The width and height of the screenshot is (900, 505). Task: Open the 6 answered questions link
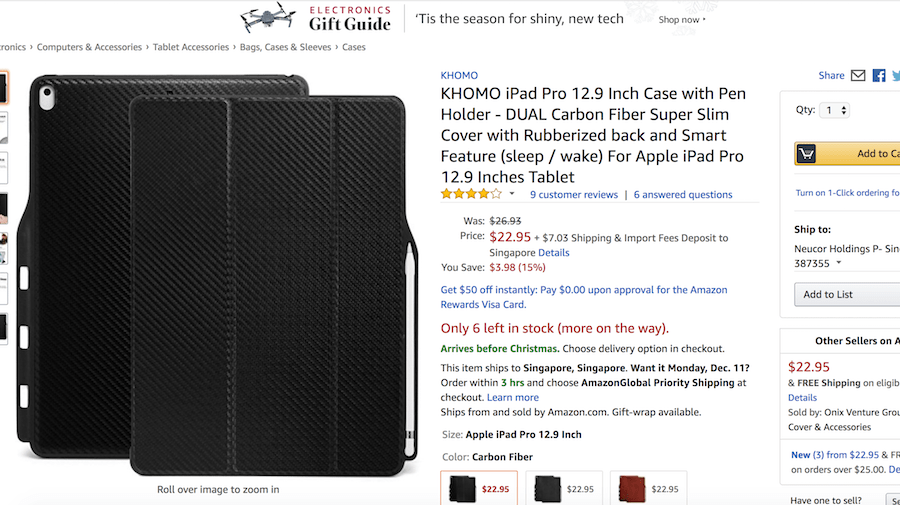click(683, 195)
